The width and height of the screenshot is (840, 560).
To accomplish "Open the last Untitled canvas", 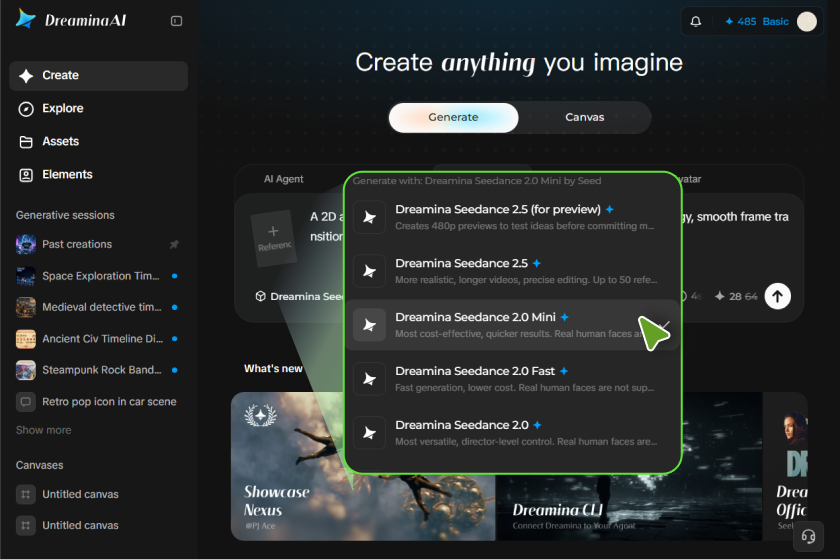I will 99,526.
